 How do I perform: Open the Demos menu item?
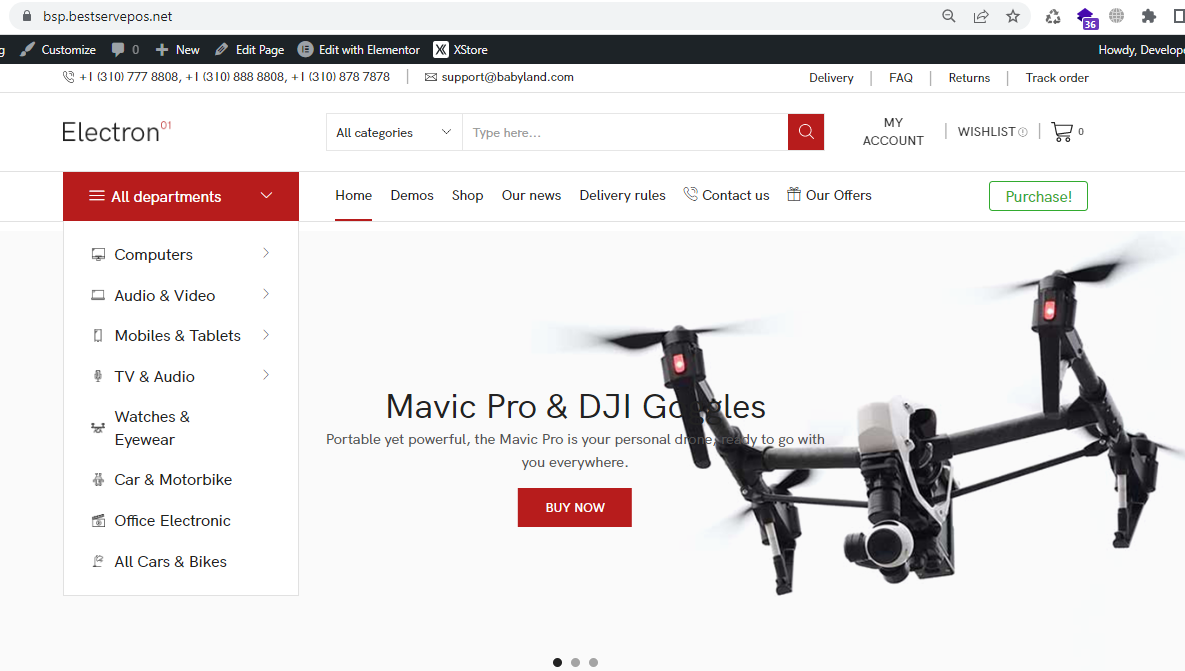[412, 195]
